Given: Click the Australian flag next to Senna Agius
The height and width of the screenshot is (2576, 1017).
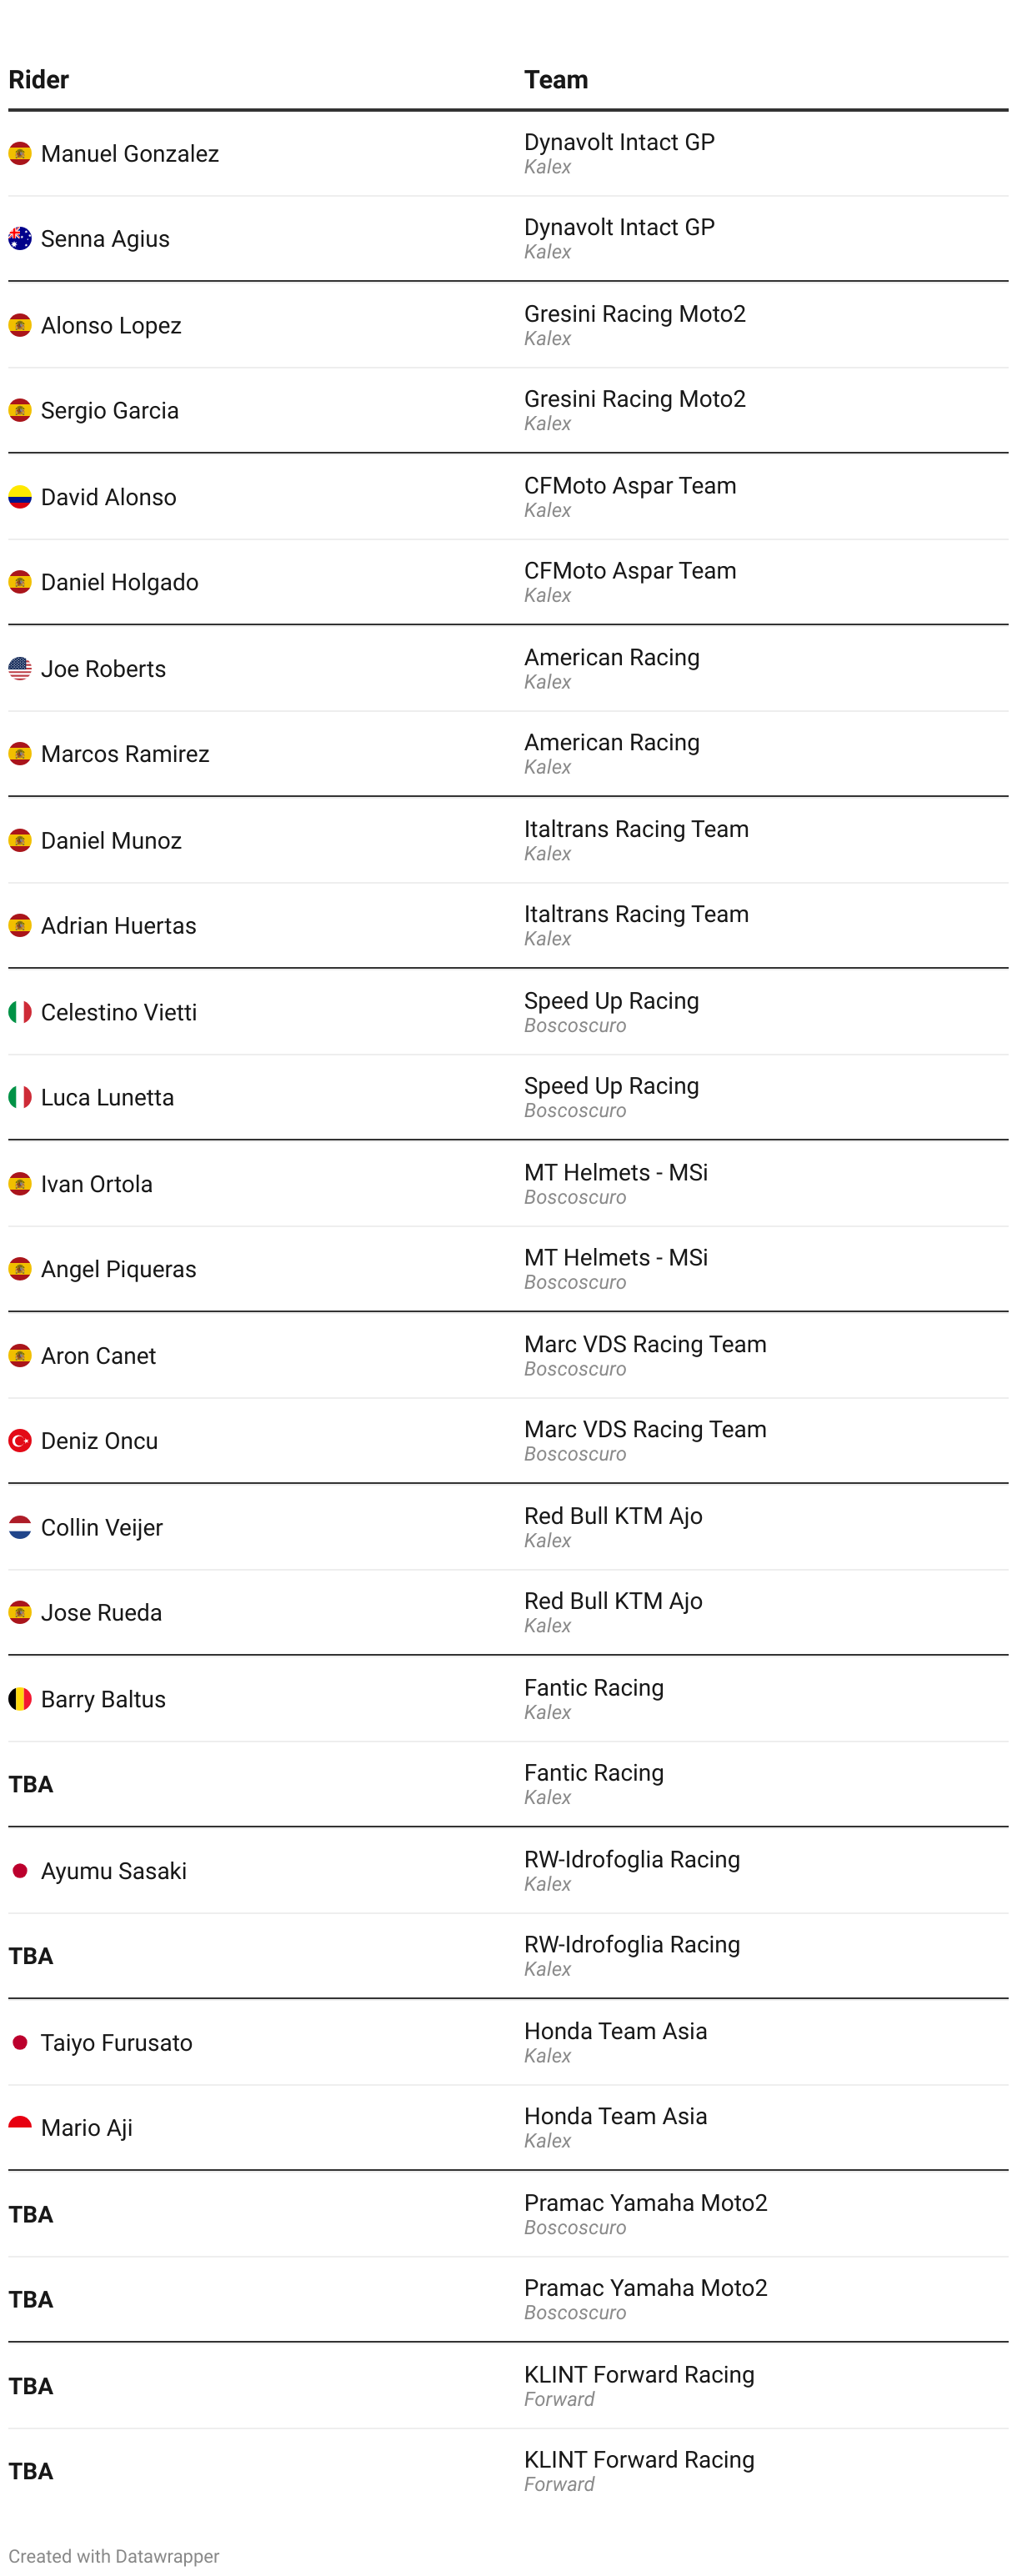Looking at the screenshot, I should [x=20, y=239].
